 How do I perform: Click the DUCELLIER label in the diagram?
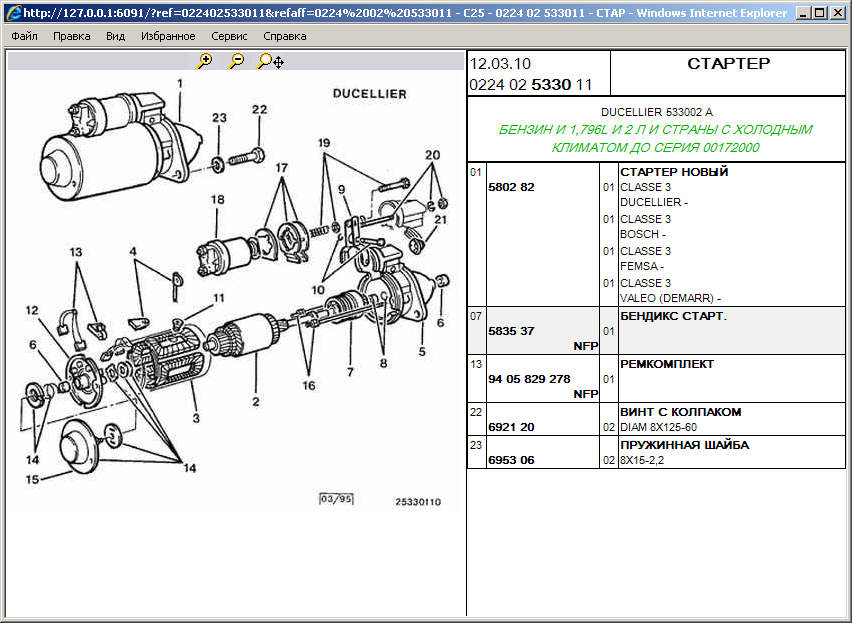[x=369, y=93]
